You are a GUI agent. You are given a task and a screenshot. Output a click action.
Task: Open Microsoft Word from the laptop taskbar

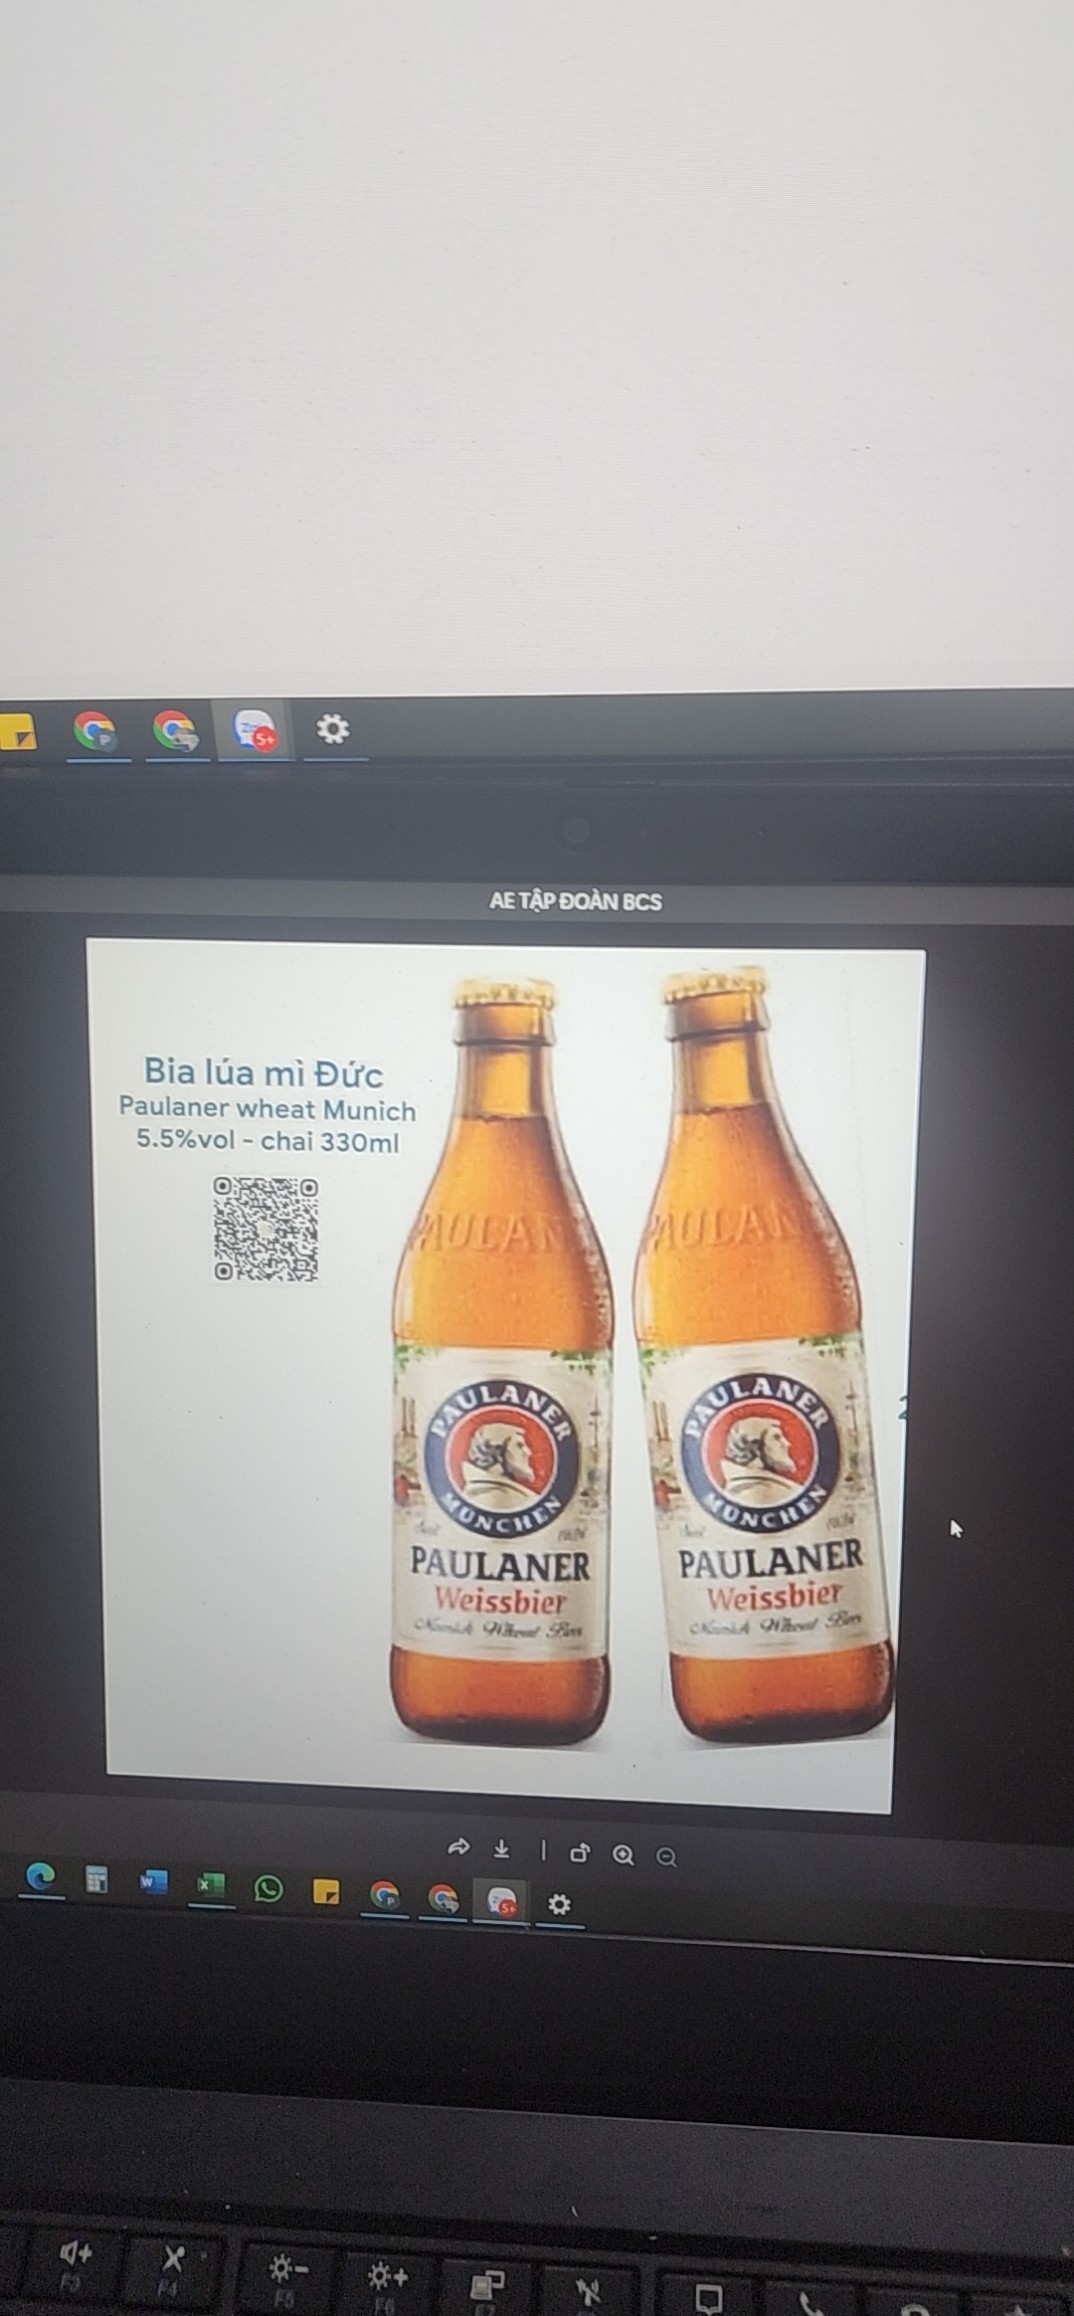click(x=153, y=1883)
